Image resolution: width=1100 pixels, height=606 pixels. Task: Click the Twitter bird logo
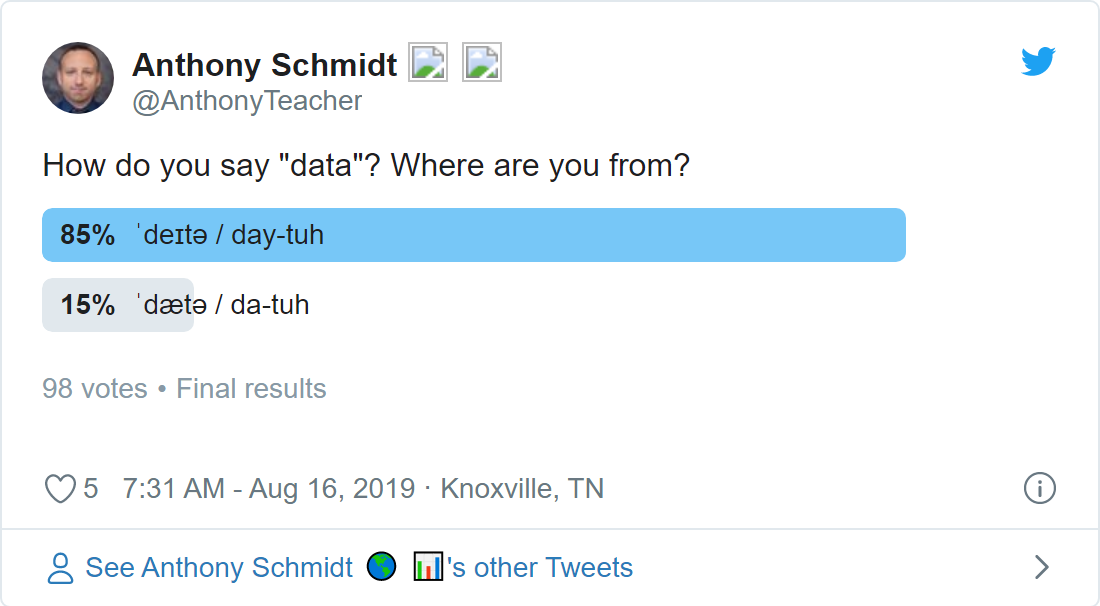click(x=1038, y=61)
